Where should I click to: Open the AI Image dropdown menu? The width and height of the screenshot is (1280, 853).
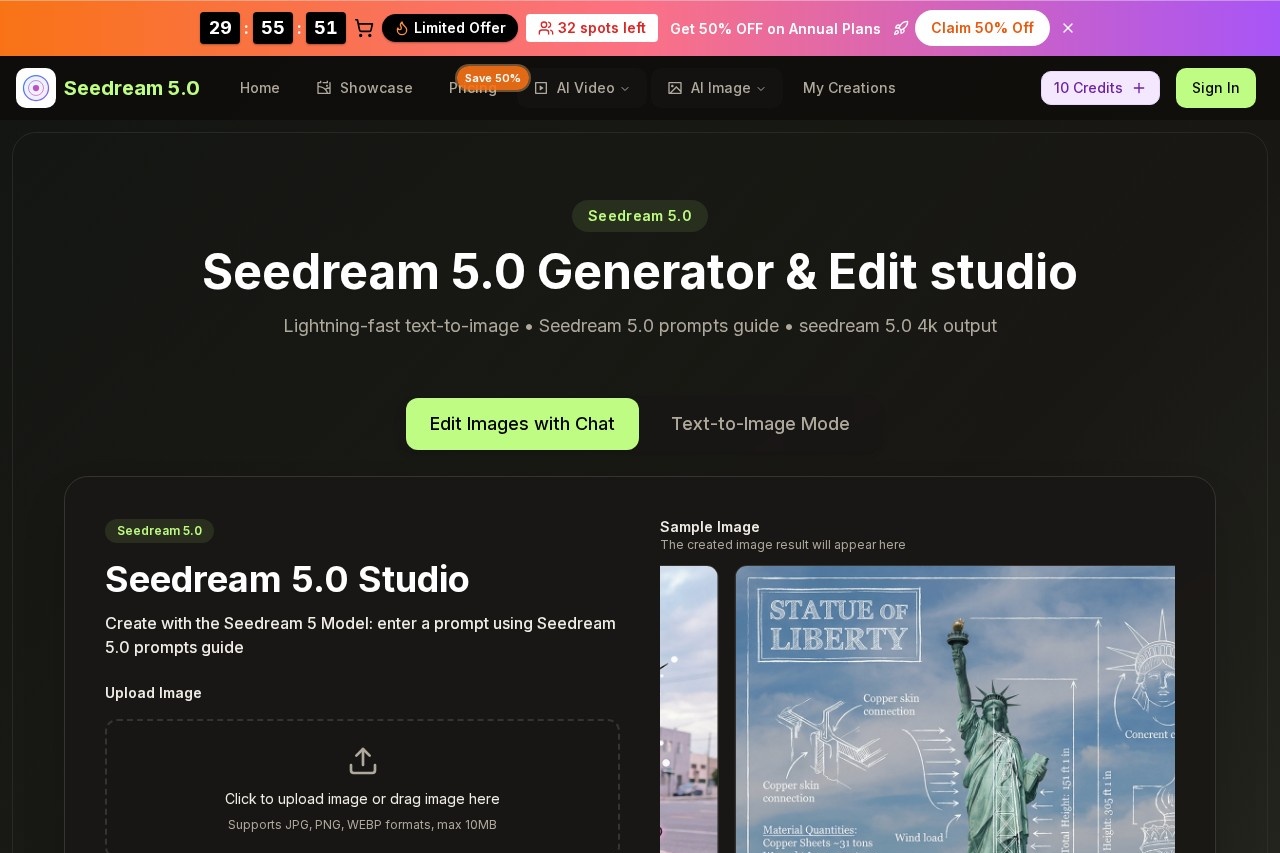(717, 88)
